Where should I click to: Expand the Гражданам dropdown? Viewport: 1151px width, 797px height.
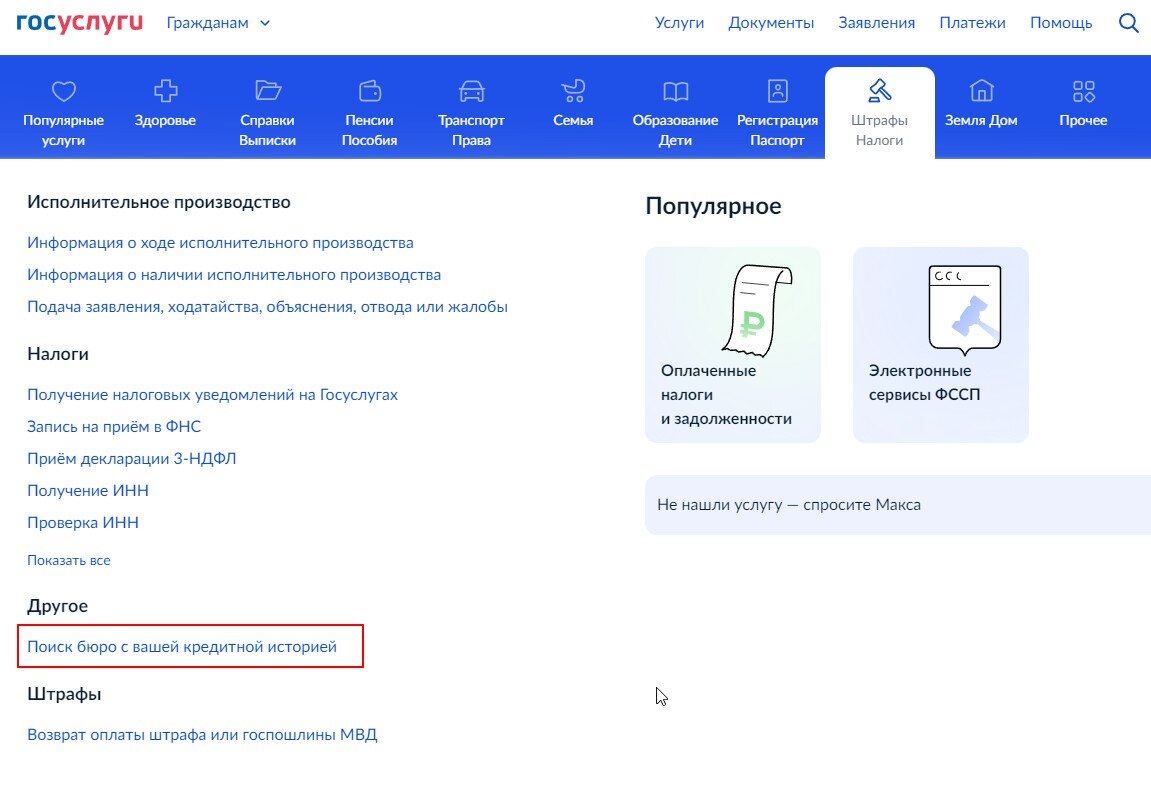[218, 23]
